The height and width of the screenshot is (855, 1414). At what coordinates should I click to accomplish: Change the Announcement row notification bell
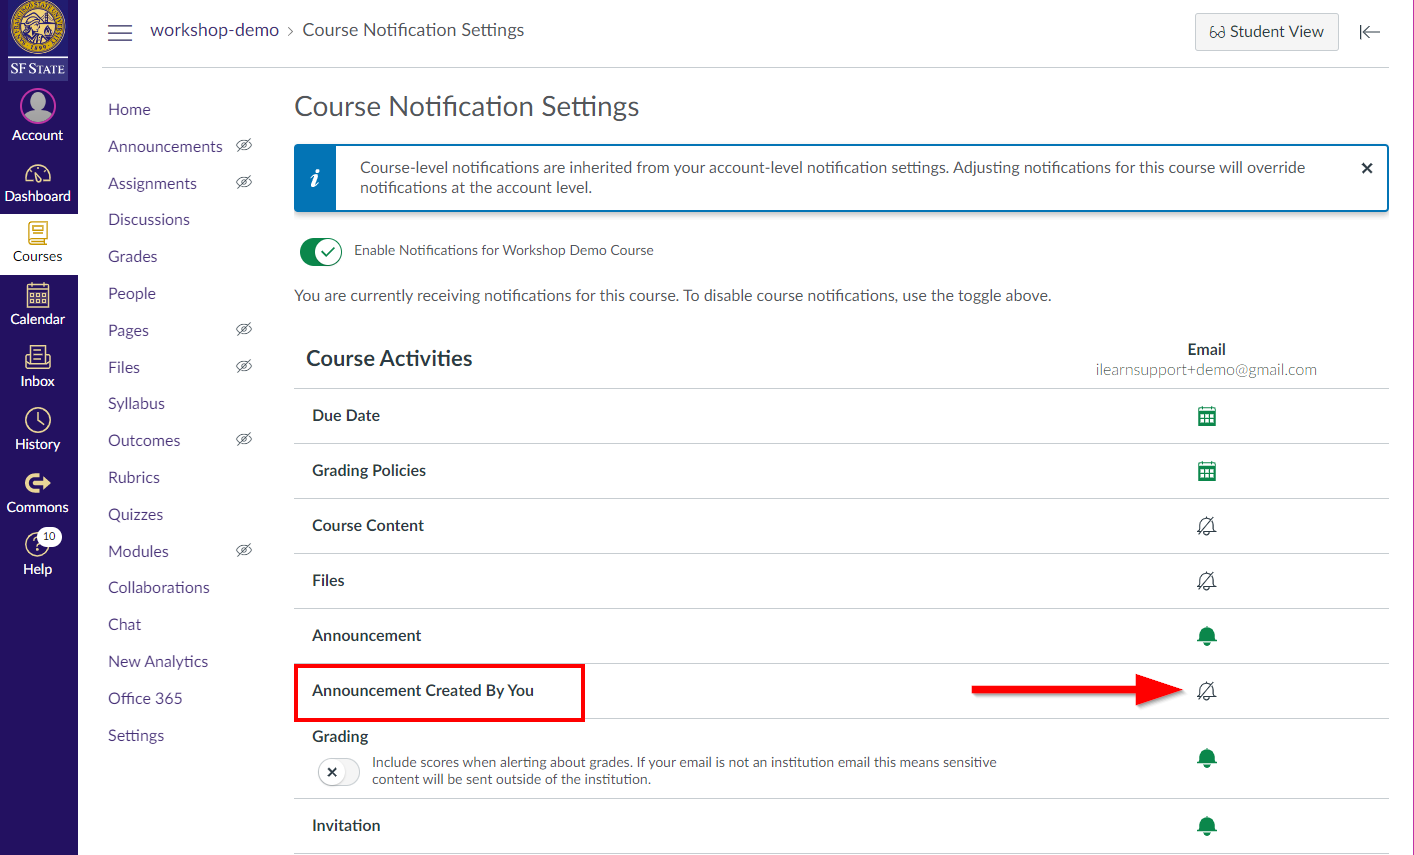(1207, 636)
